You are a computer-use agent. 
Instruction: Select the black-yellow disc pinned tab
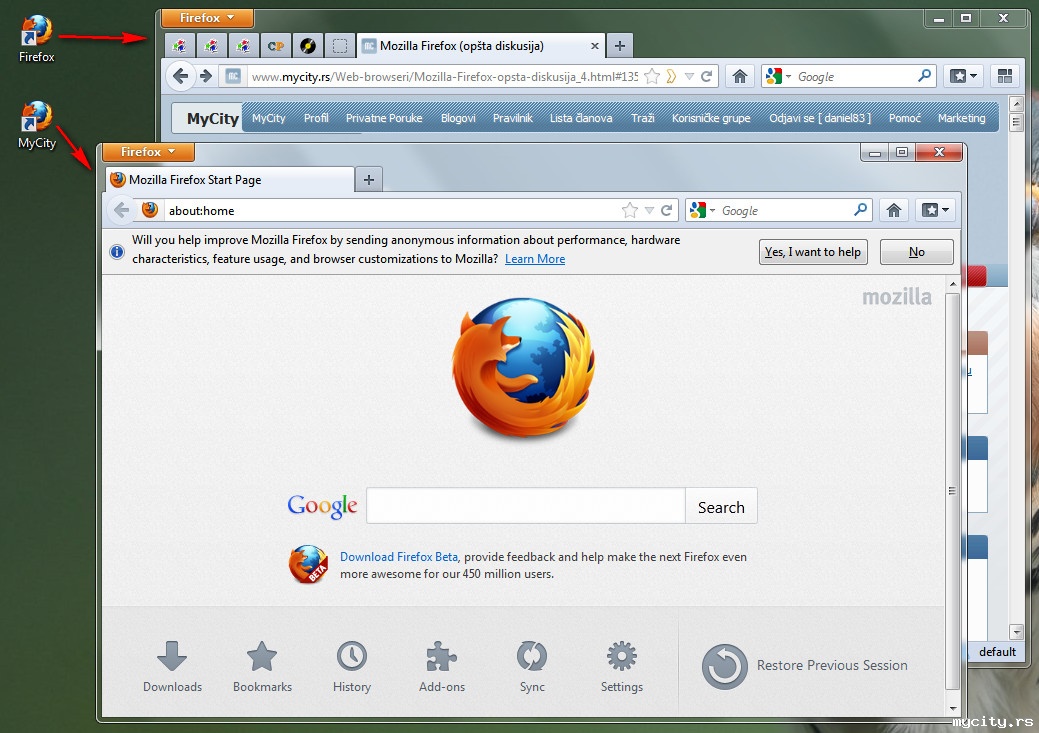coord(307,46)
